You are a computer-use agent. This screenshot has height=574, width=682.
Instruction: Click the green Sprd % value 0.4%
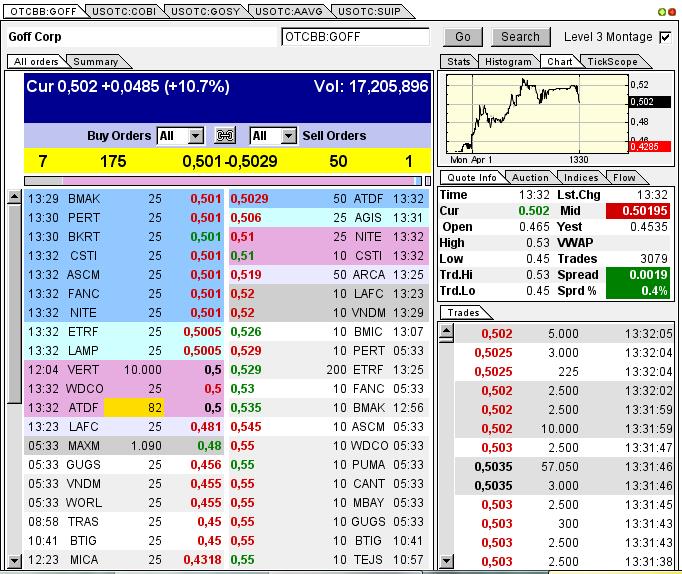[x=638, y=291]
